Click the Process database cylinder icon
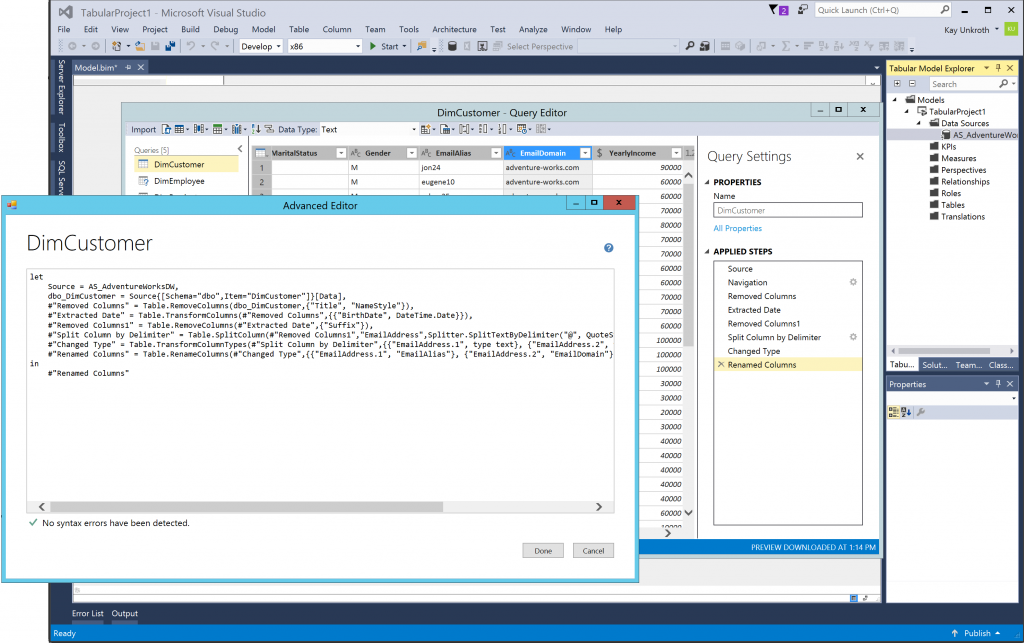Viewport: 1024px width, 643px height. click(452, 46)
